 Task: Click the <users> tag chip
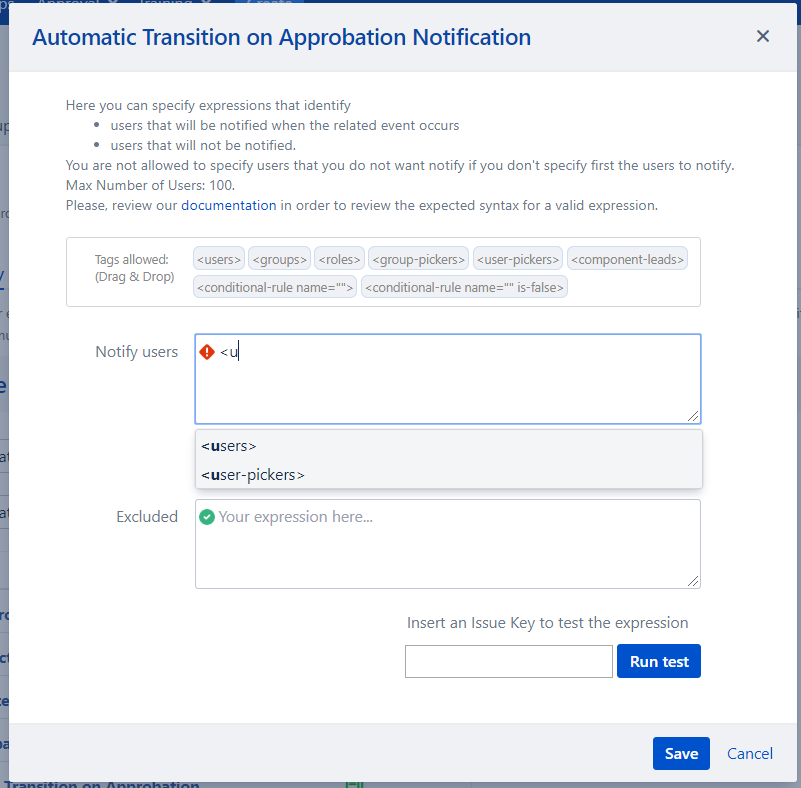(x=219, y=259)
